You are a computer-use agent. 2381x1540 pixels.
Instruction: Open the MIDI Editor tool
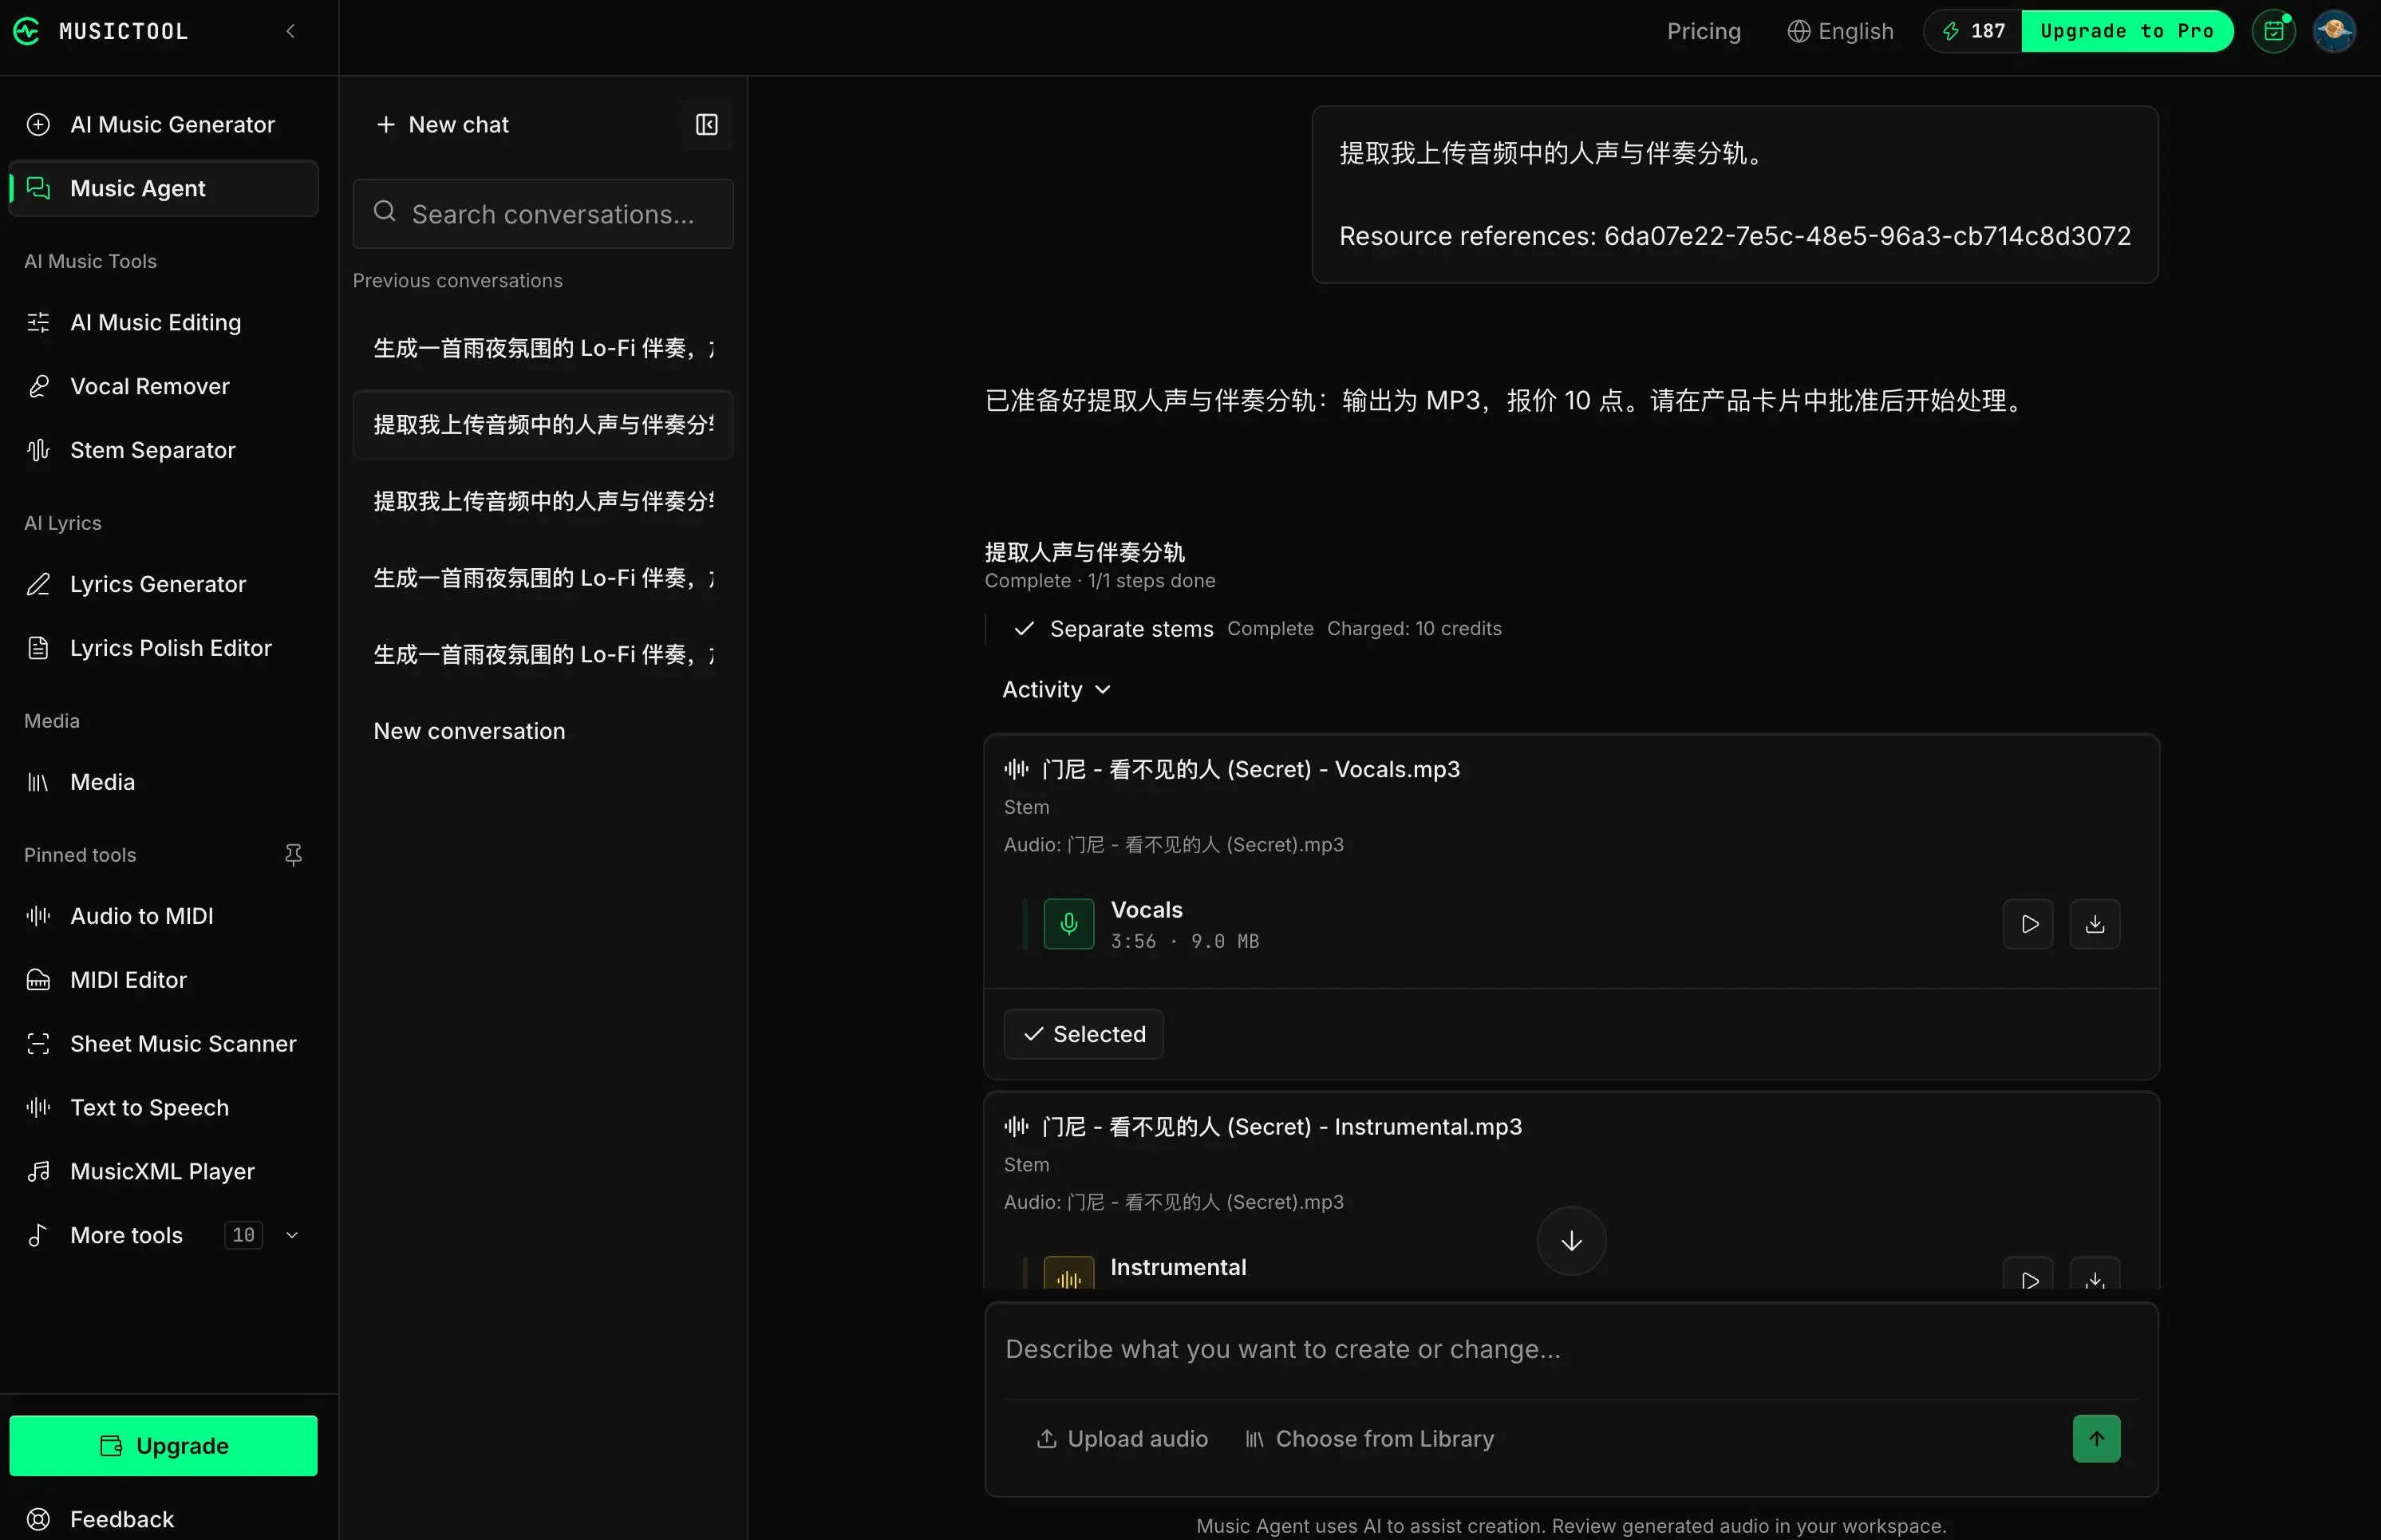tap(164, 980)
